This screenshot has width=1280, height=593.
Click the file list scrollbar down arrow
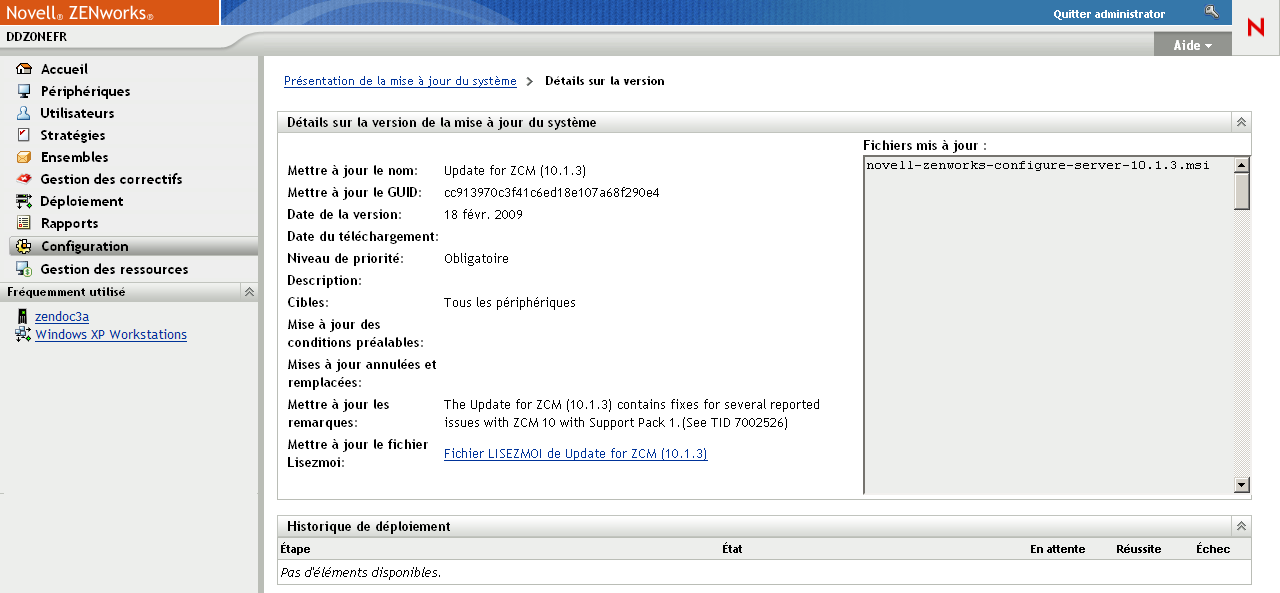(1242, 485)
